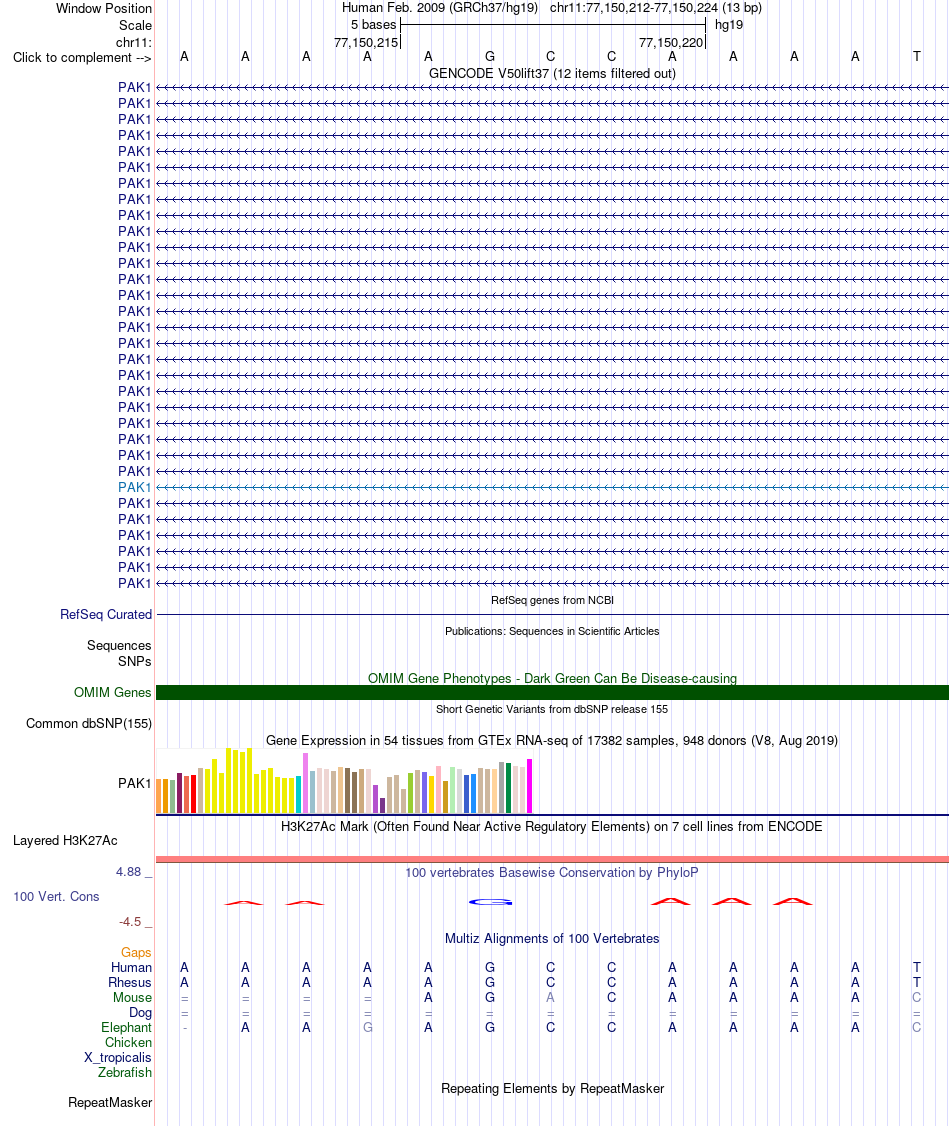Open '100 vertebrates Basewise Conservation by PhyloP' title
Screen dimensions: 950x1126
tap(552, 873)
